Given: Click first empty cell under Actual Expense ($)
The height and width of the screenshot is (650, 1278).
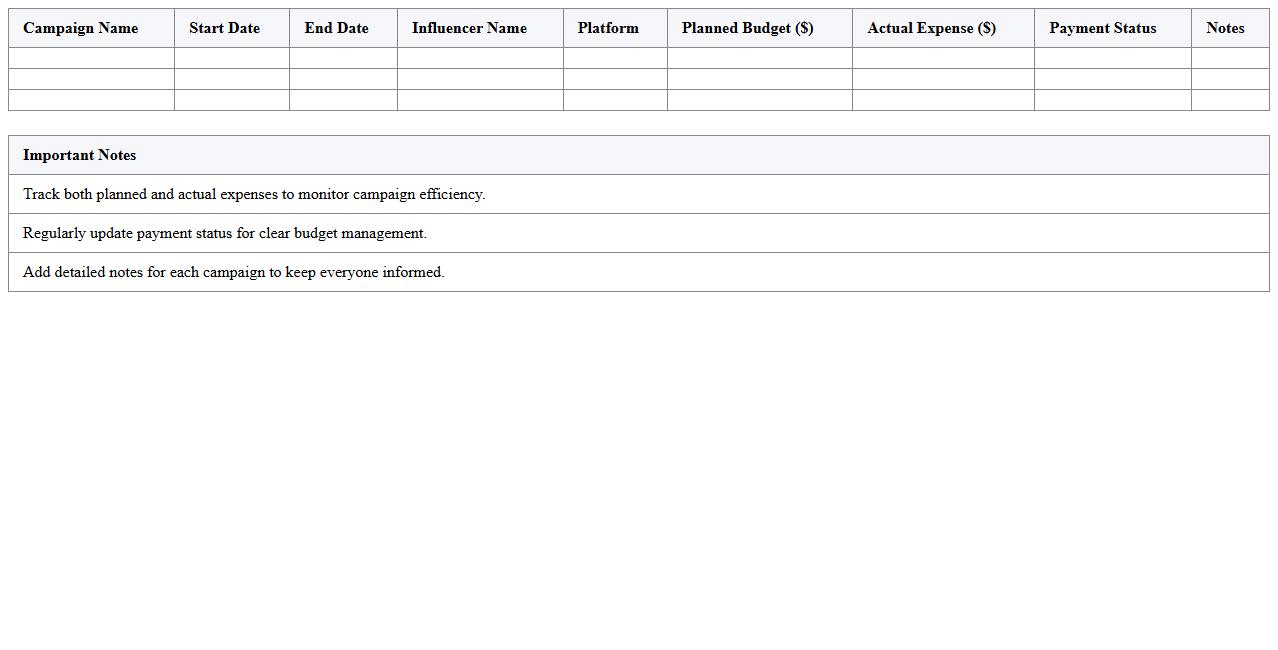Looking at the screenshot, I should coord(943,58).
